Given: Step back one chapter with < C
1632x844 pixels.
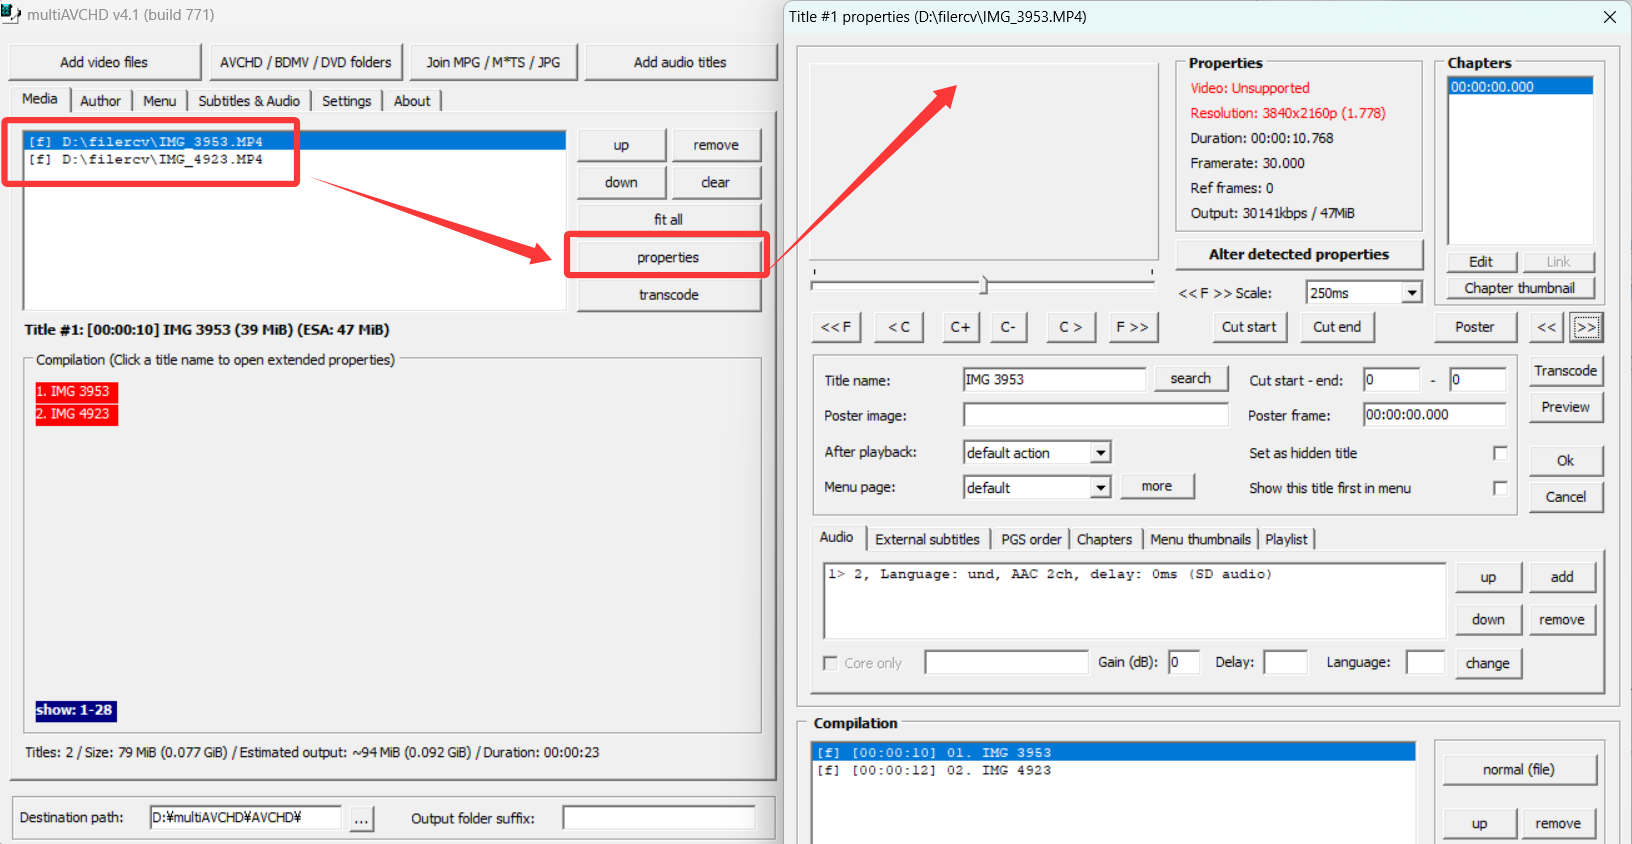Looking at the screenshot, I should pos(899,327).
